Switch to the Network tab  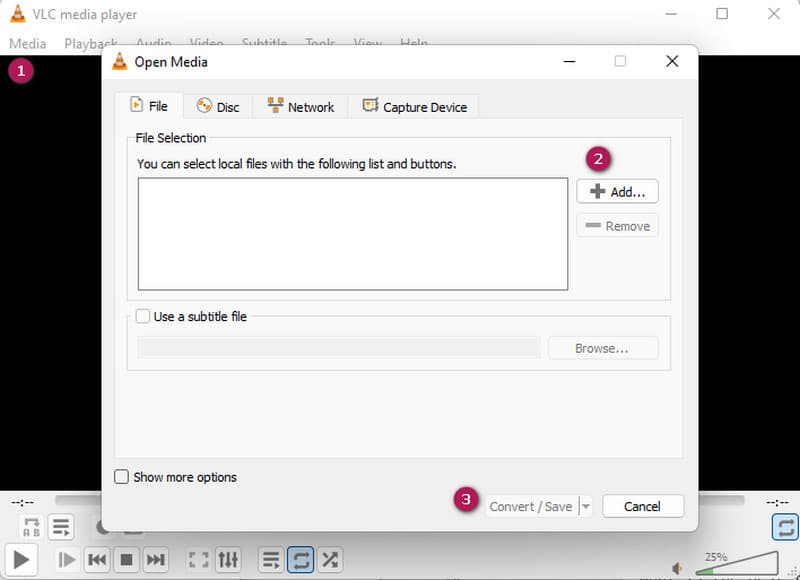300,106
